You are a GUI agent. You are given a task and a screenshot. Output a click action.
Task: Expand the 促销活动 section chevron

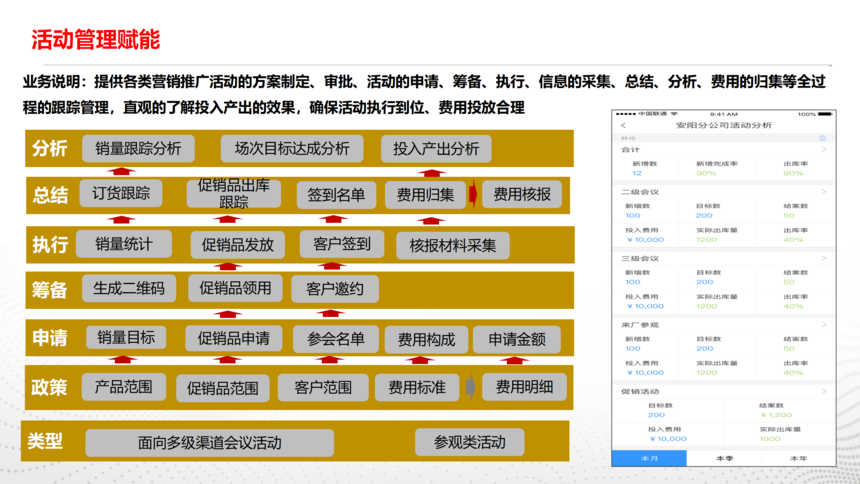tap(823, 391)
